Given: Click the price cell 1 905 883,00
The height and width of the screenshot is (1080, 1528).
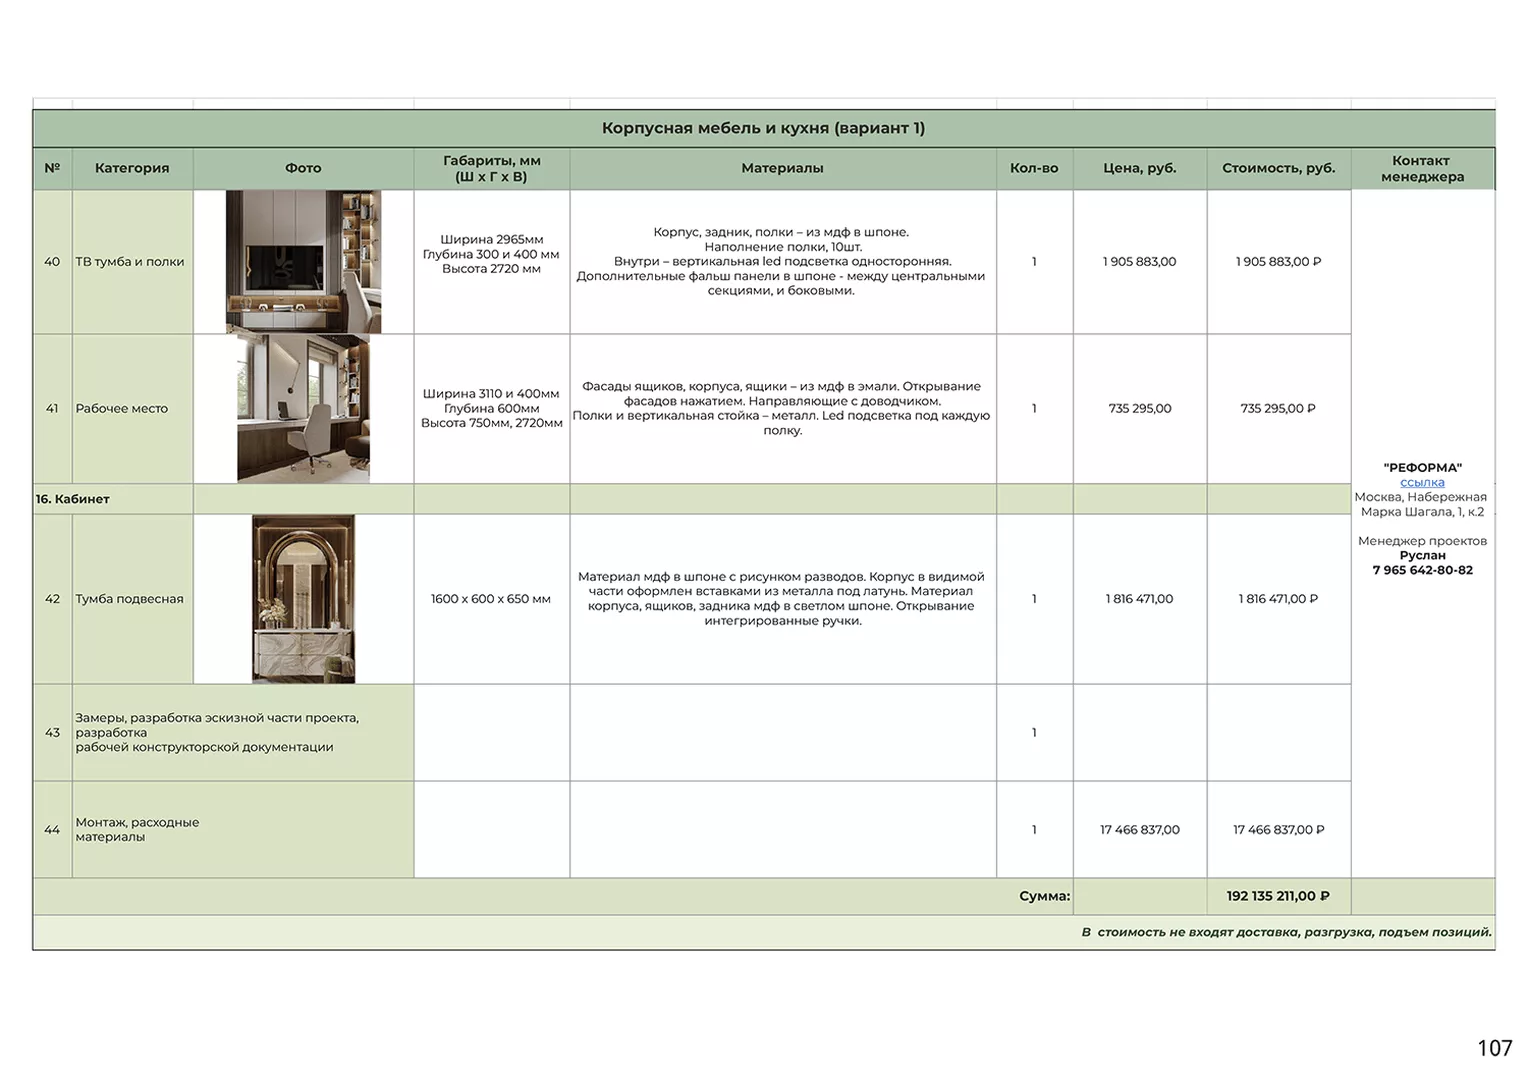Looking at the screenshot, I should pyautogui.click(x=1139, y=261).
